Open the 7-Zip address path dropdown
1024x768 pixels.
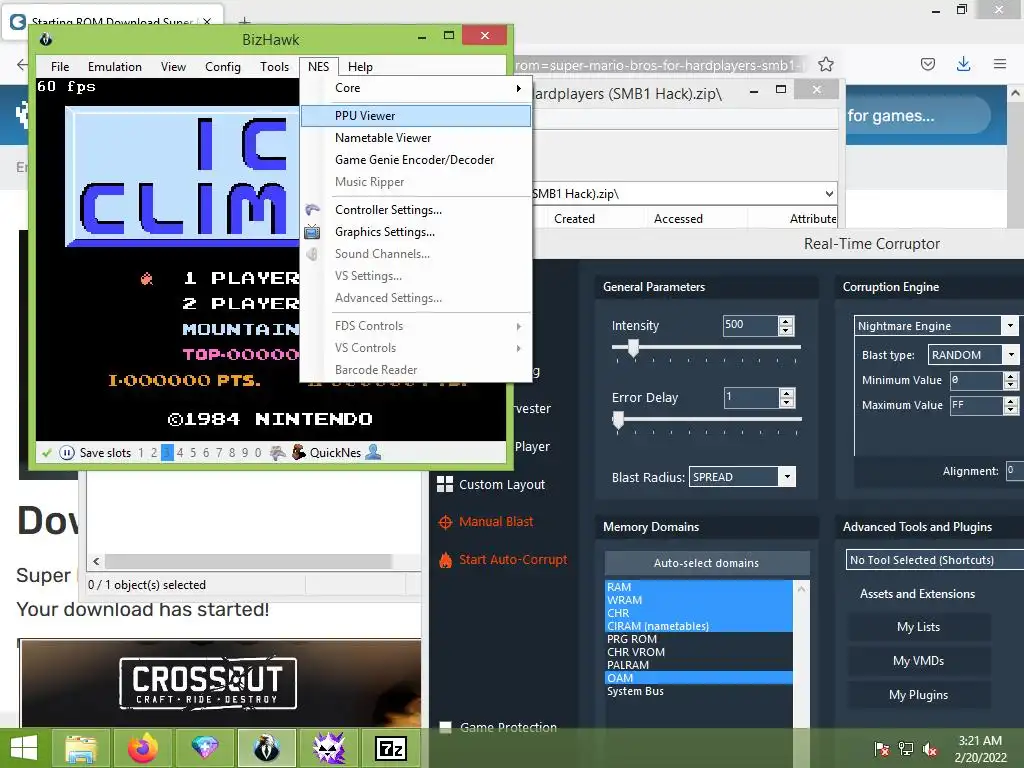829,193
